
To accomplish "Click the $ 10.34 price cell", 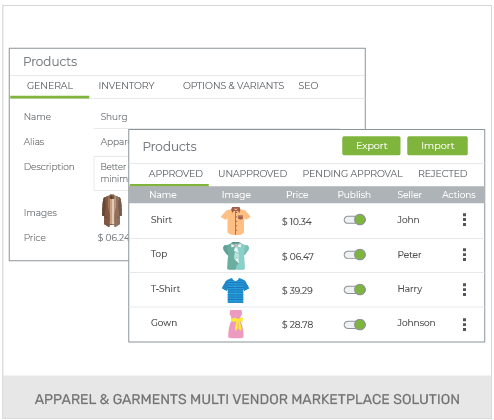I will tap(297, 222).
